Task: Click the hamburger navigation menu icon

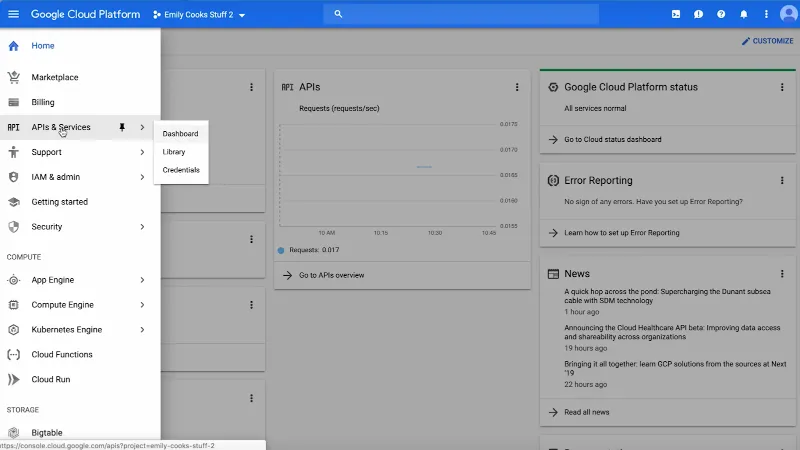Action: [x=14, y=14]
